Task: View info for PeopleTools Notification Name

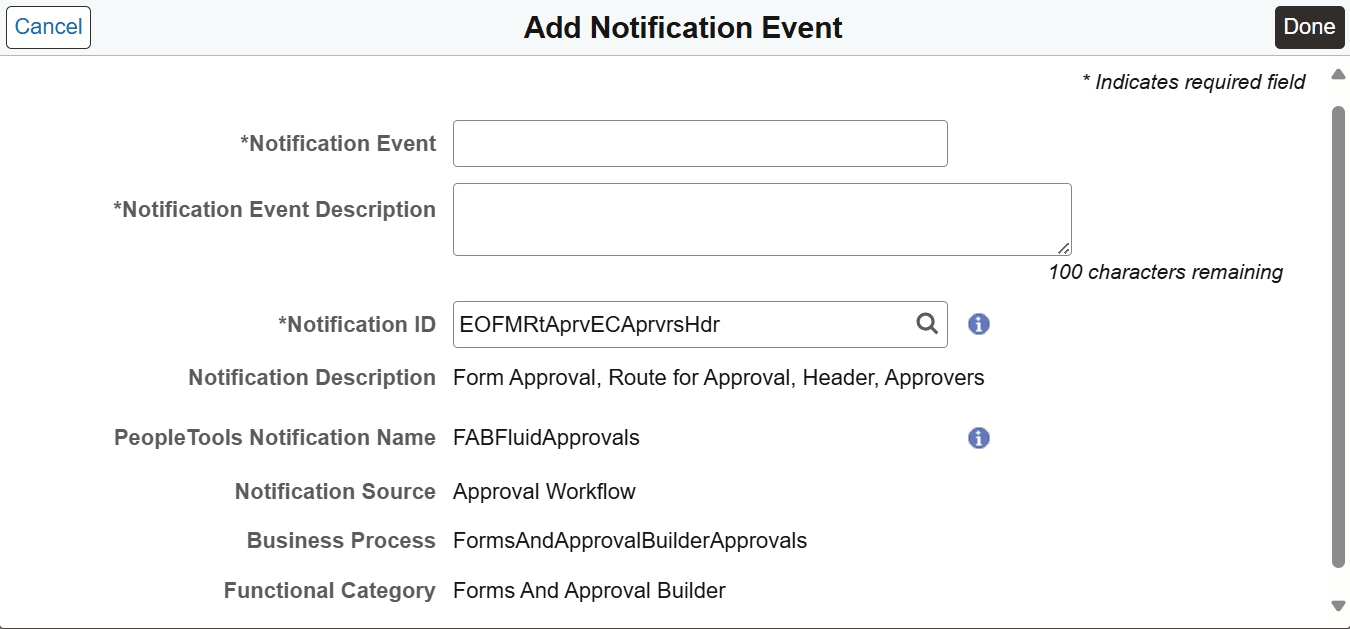Action: click(x=978, y=438)
